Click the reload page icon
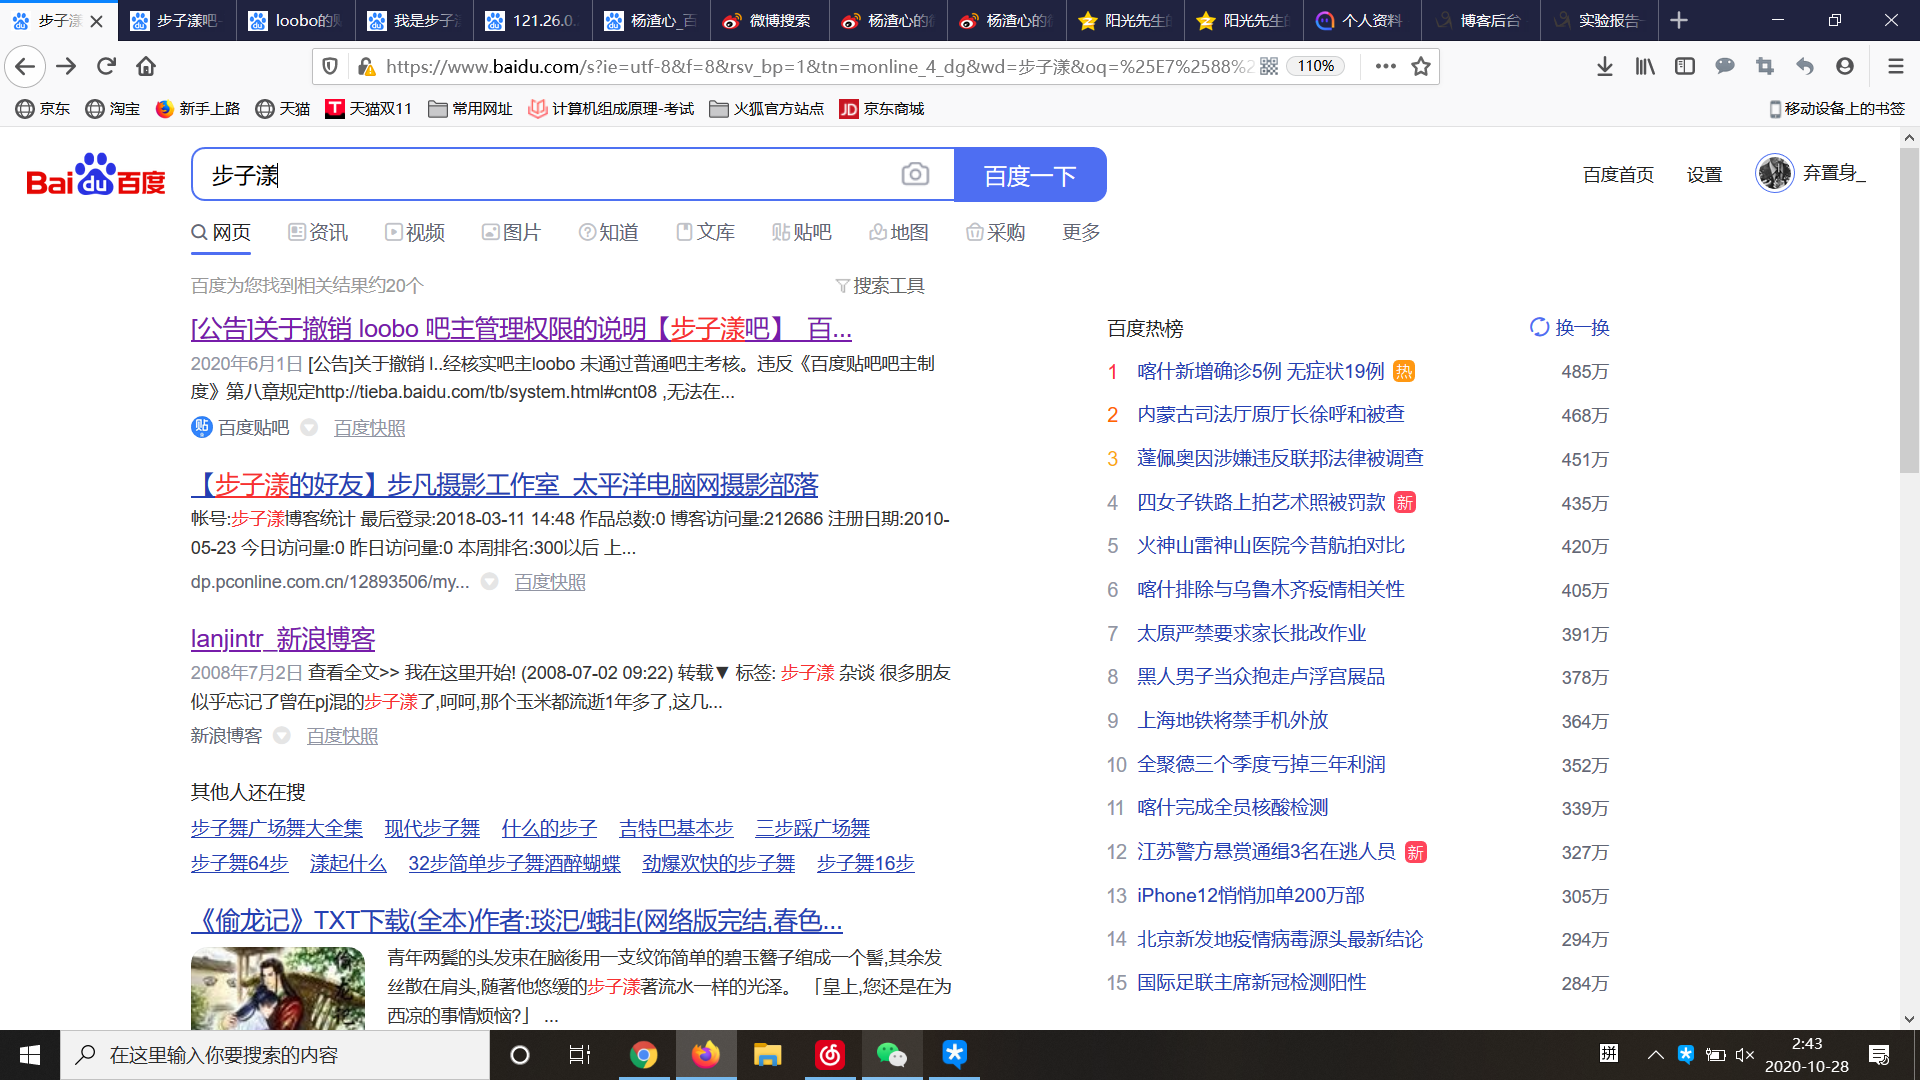The height and width of the screenshot is (1080, 1920). 106,67
